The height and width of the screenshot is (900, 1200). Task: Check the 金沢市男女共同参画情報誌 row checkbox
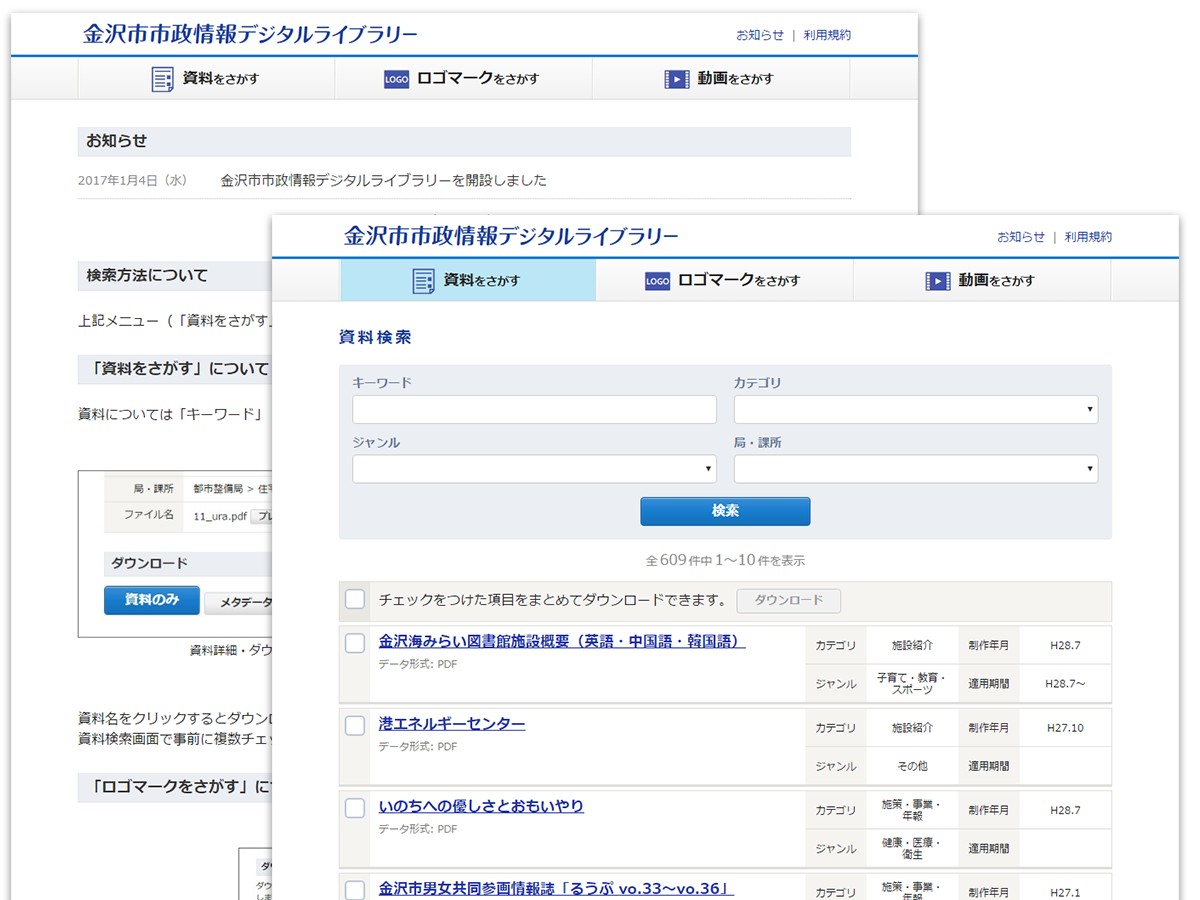coord(355,889)
